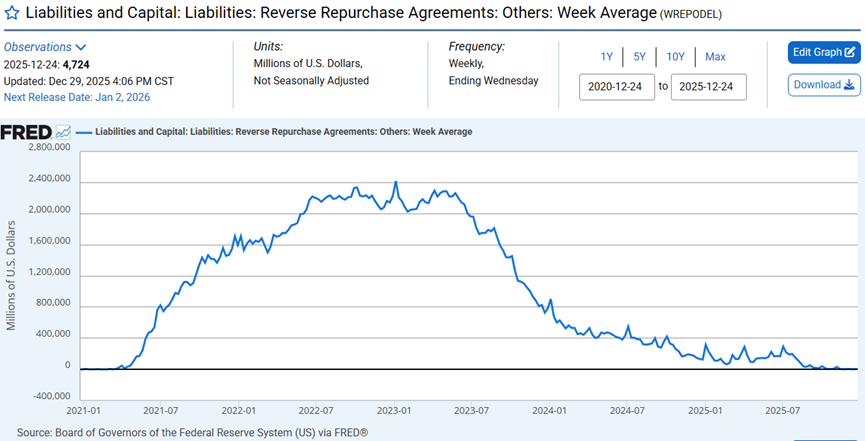Expand the Observations dropdown chevron
The width and height of the screenshot is (865, 441).
tap(81, 47)
